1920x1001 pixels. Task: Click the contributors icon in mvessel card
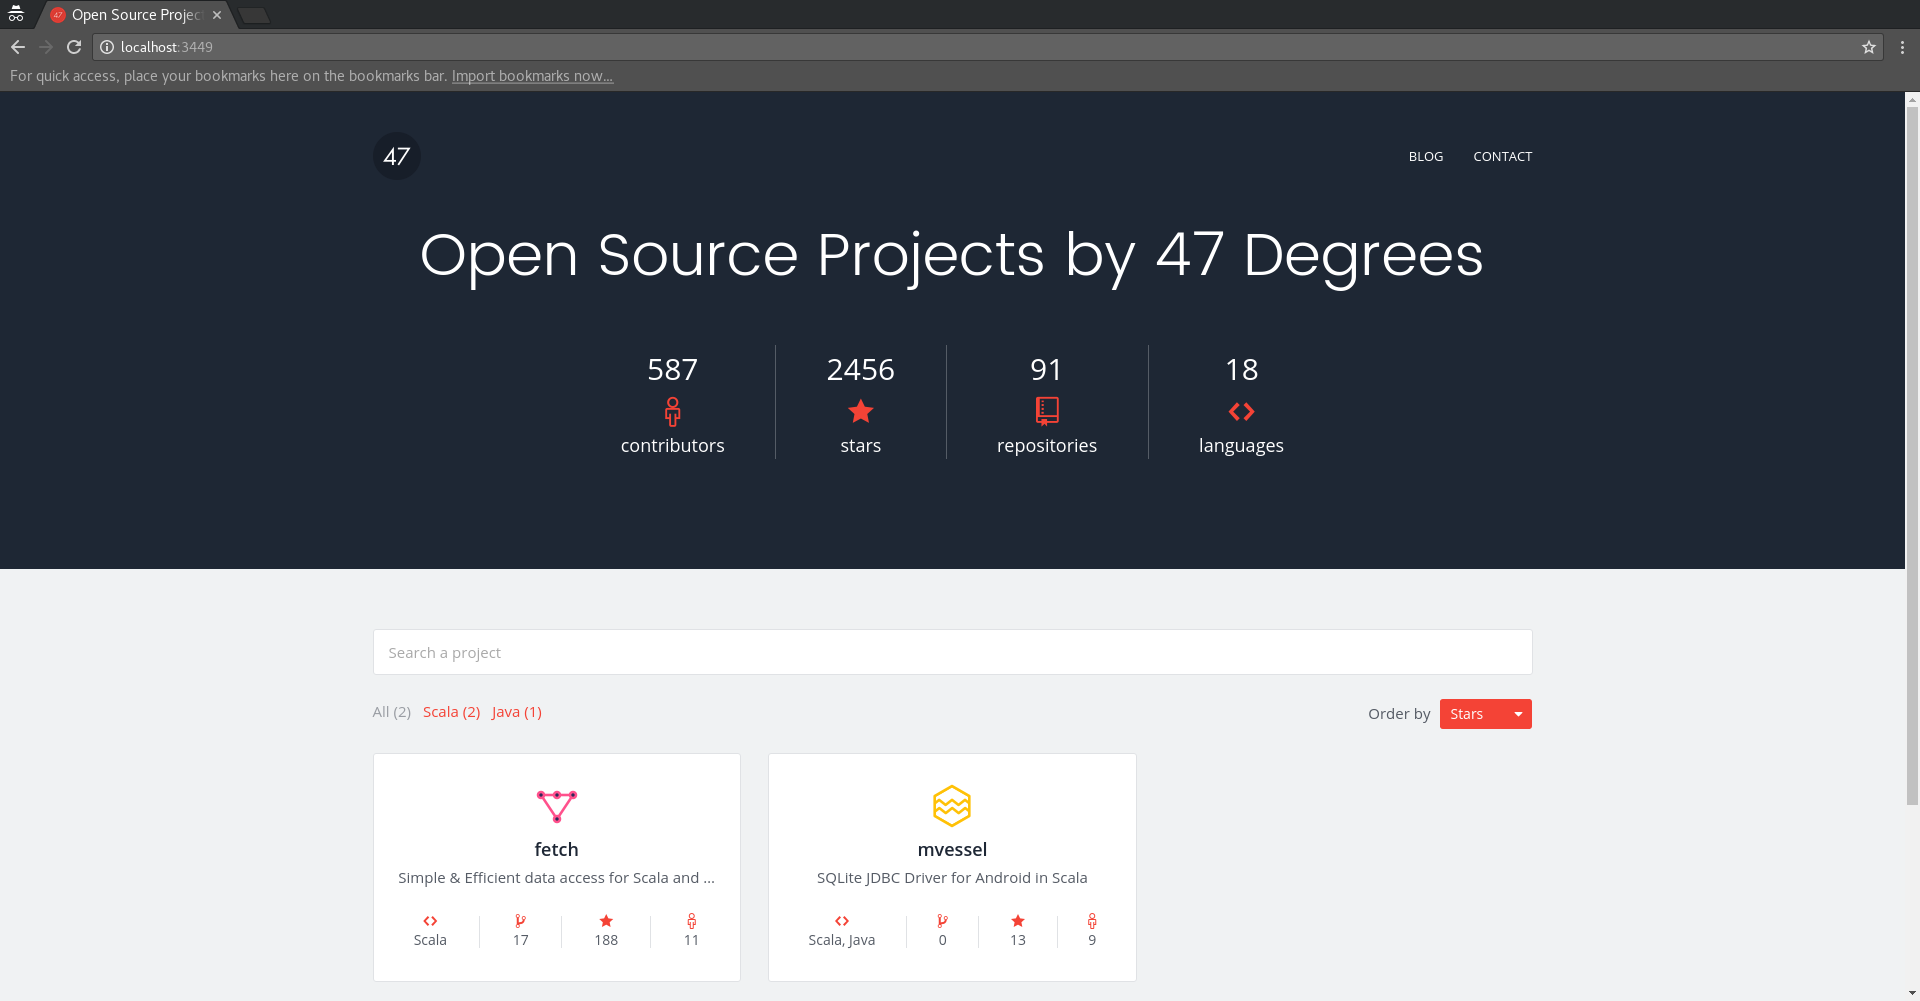pos(1092,921)
